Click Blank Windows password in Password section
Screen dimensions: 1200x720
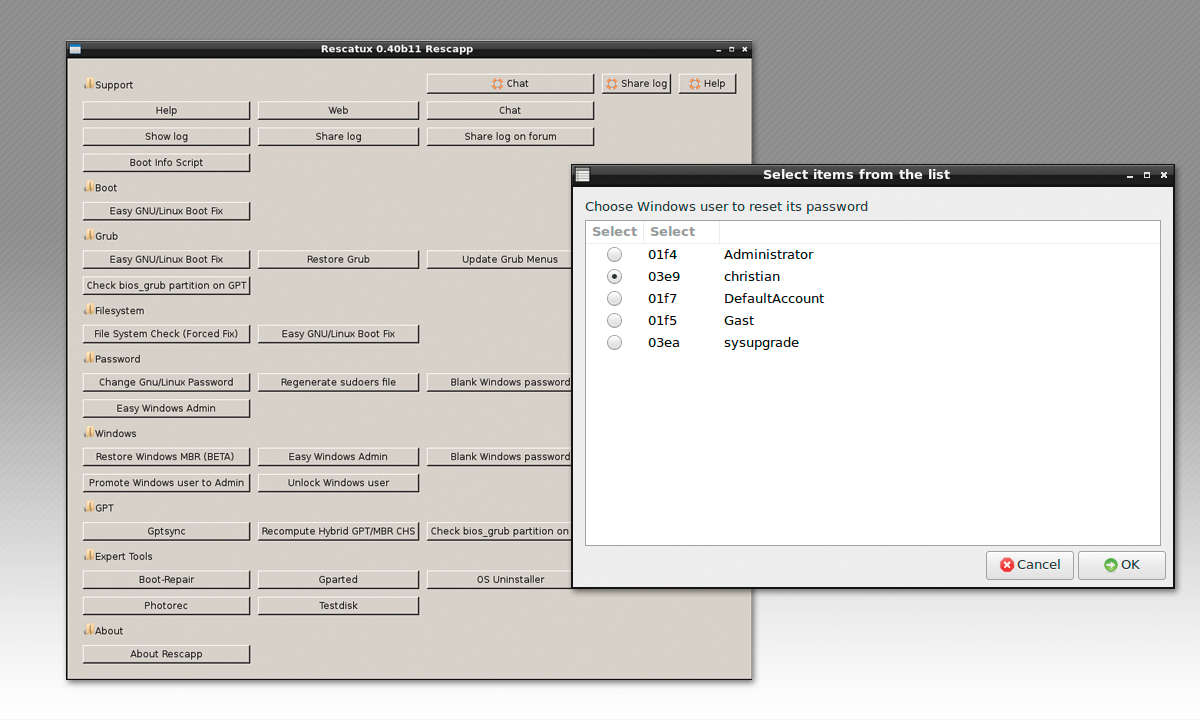tap(499, 383)
